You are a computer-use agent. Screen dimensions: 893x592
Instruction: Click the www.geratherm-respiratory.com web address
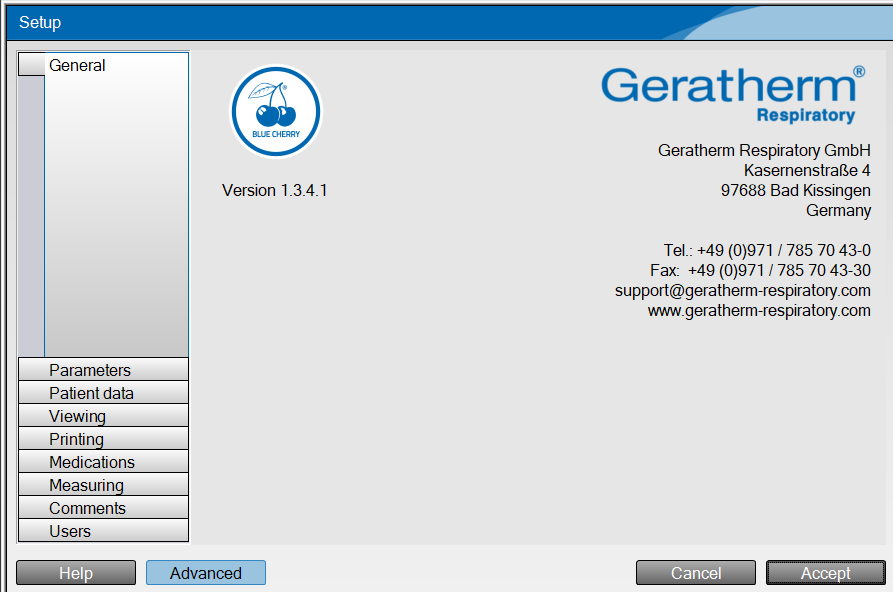pos(759,311)
